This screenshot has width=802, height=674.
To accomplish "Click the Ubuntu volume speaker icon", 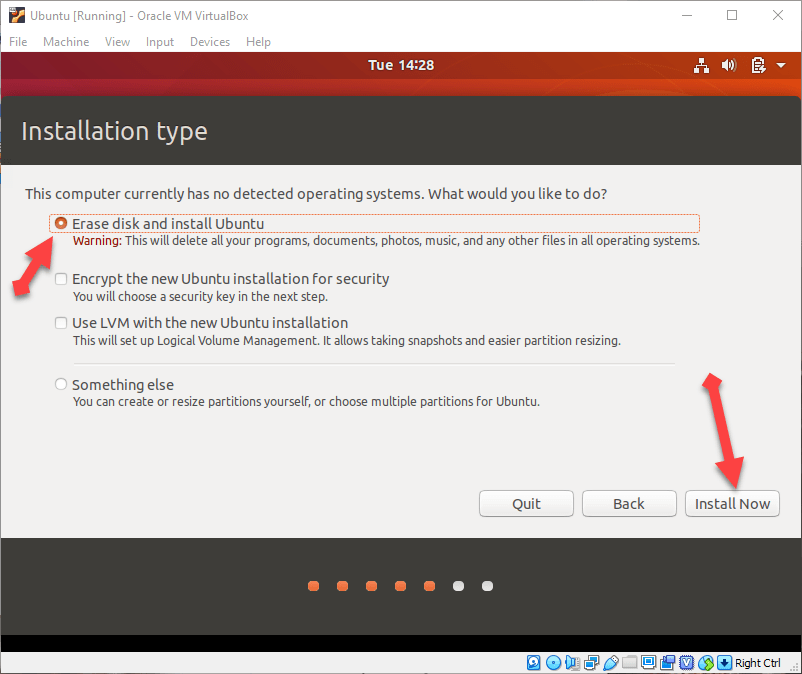I will (728, 66).
